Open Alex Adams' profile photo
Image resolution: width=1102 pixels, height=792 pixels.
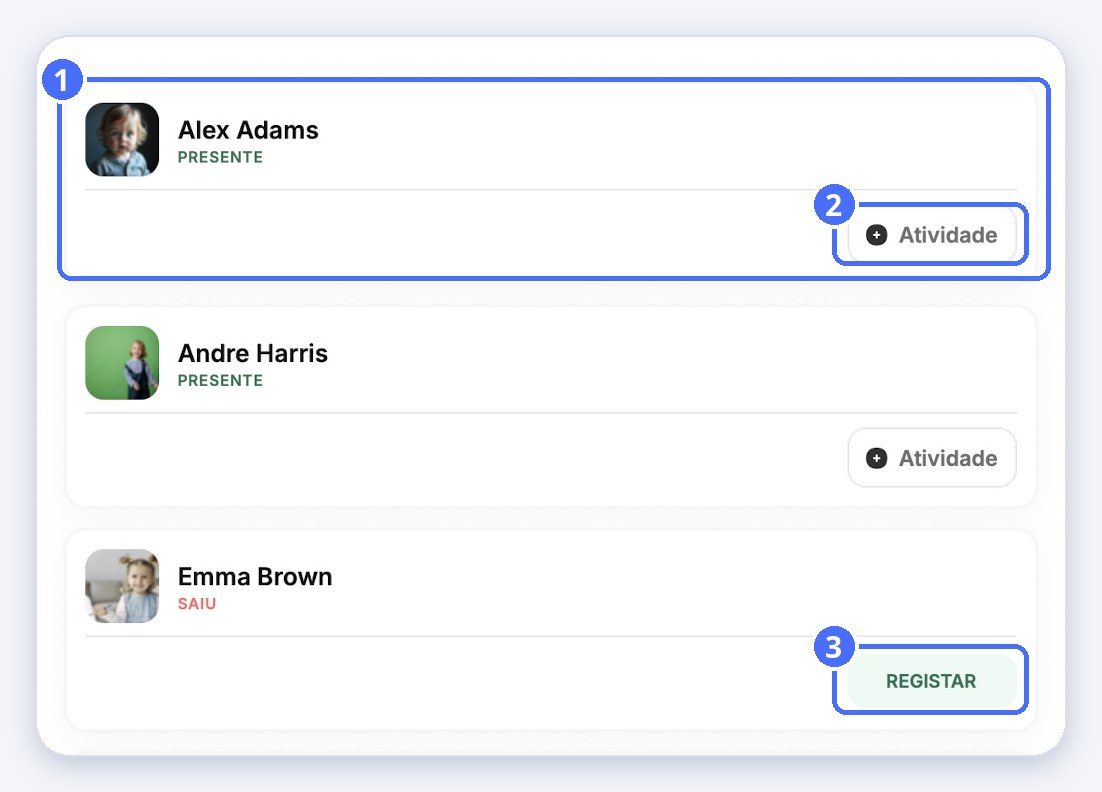[122, 140]
